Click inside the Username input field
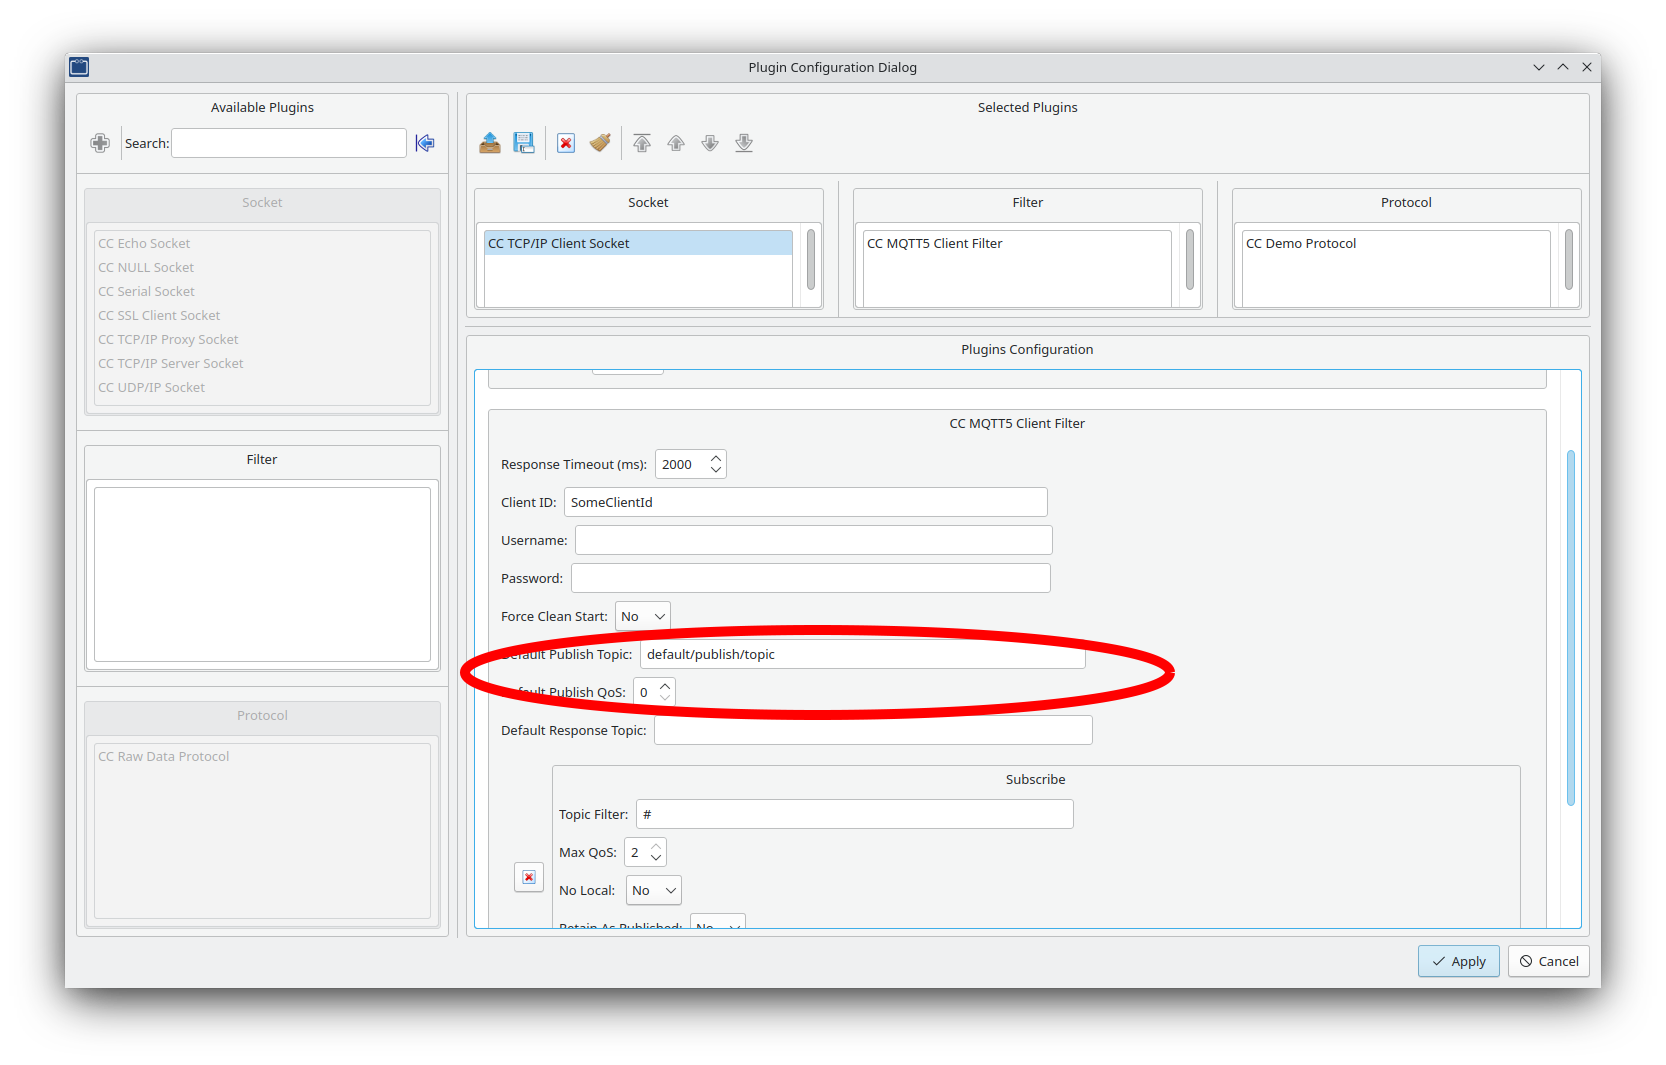 point(812,540)
